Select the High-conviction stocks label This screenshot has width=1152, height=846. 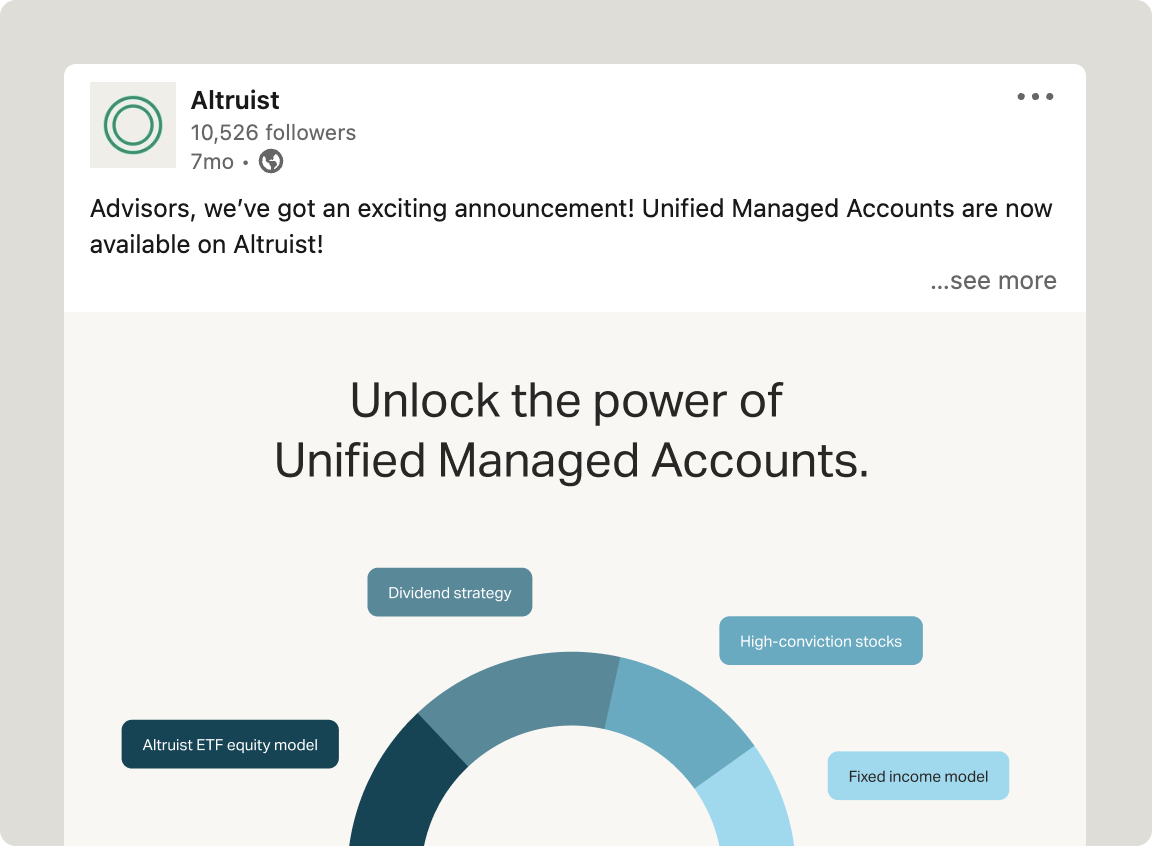point(821,640)
